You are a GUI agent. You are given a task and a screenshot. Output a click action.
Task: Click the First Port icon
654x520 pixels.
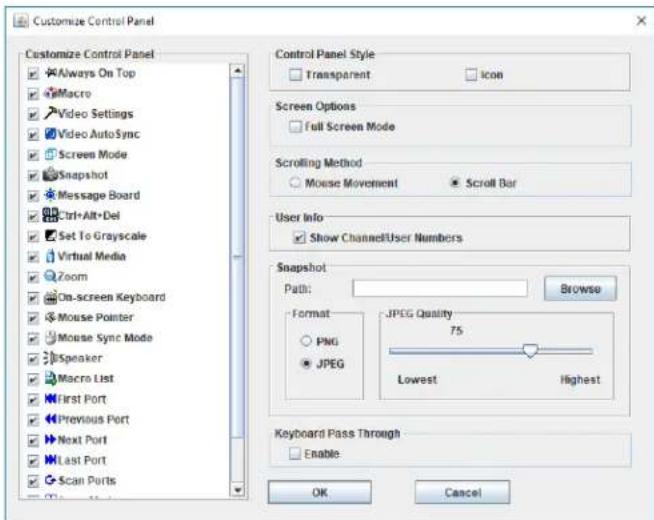point(50,399)
